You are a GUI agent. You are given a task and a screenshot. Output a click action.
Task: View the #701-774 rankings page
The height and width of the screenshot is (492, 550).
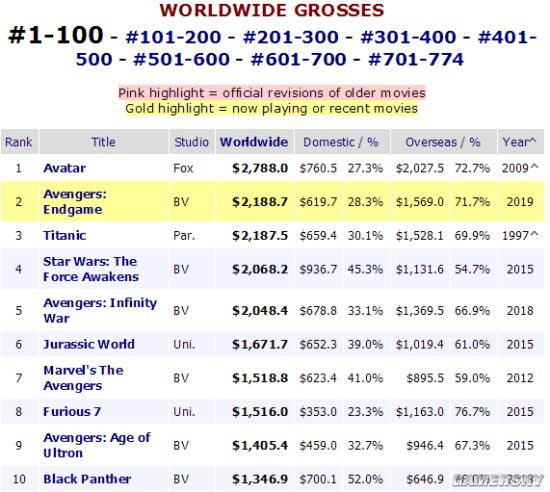416,59
